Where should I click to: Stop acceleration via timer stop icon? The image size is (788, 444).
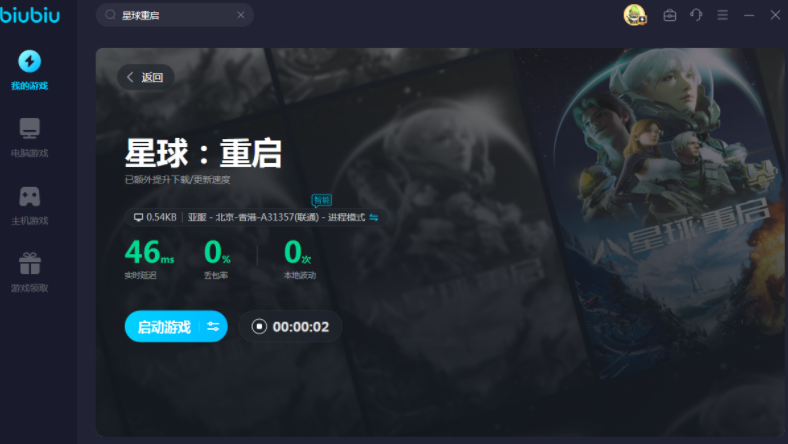(x=259, y=326)
